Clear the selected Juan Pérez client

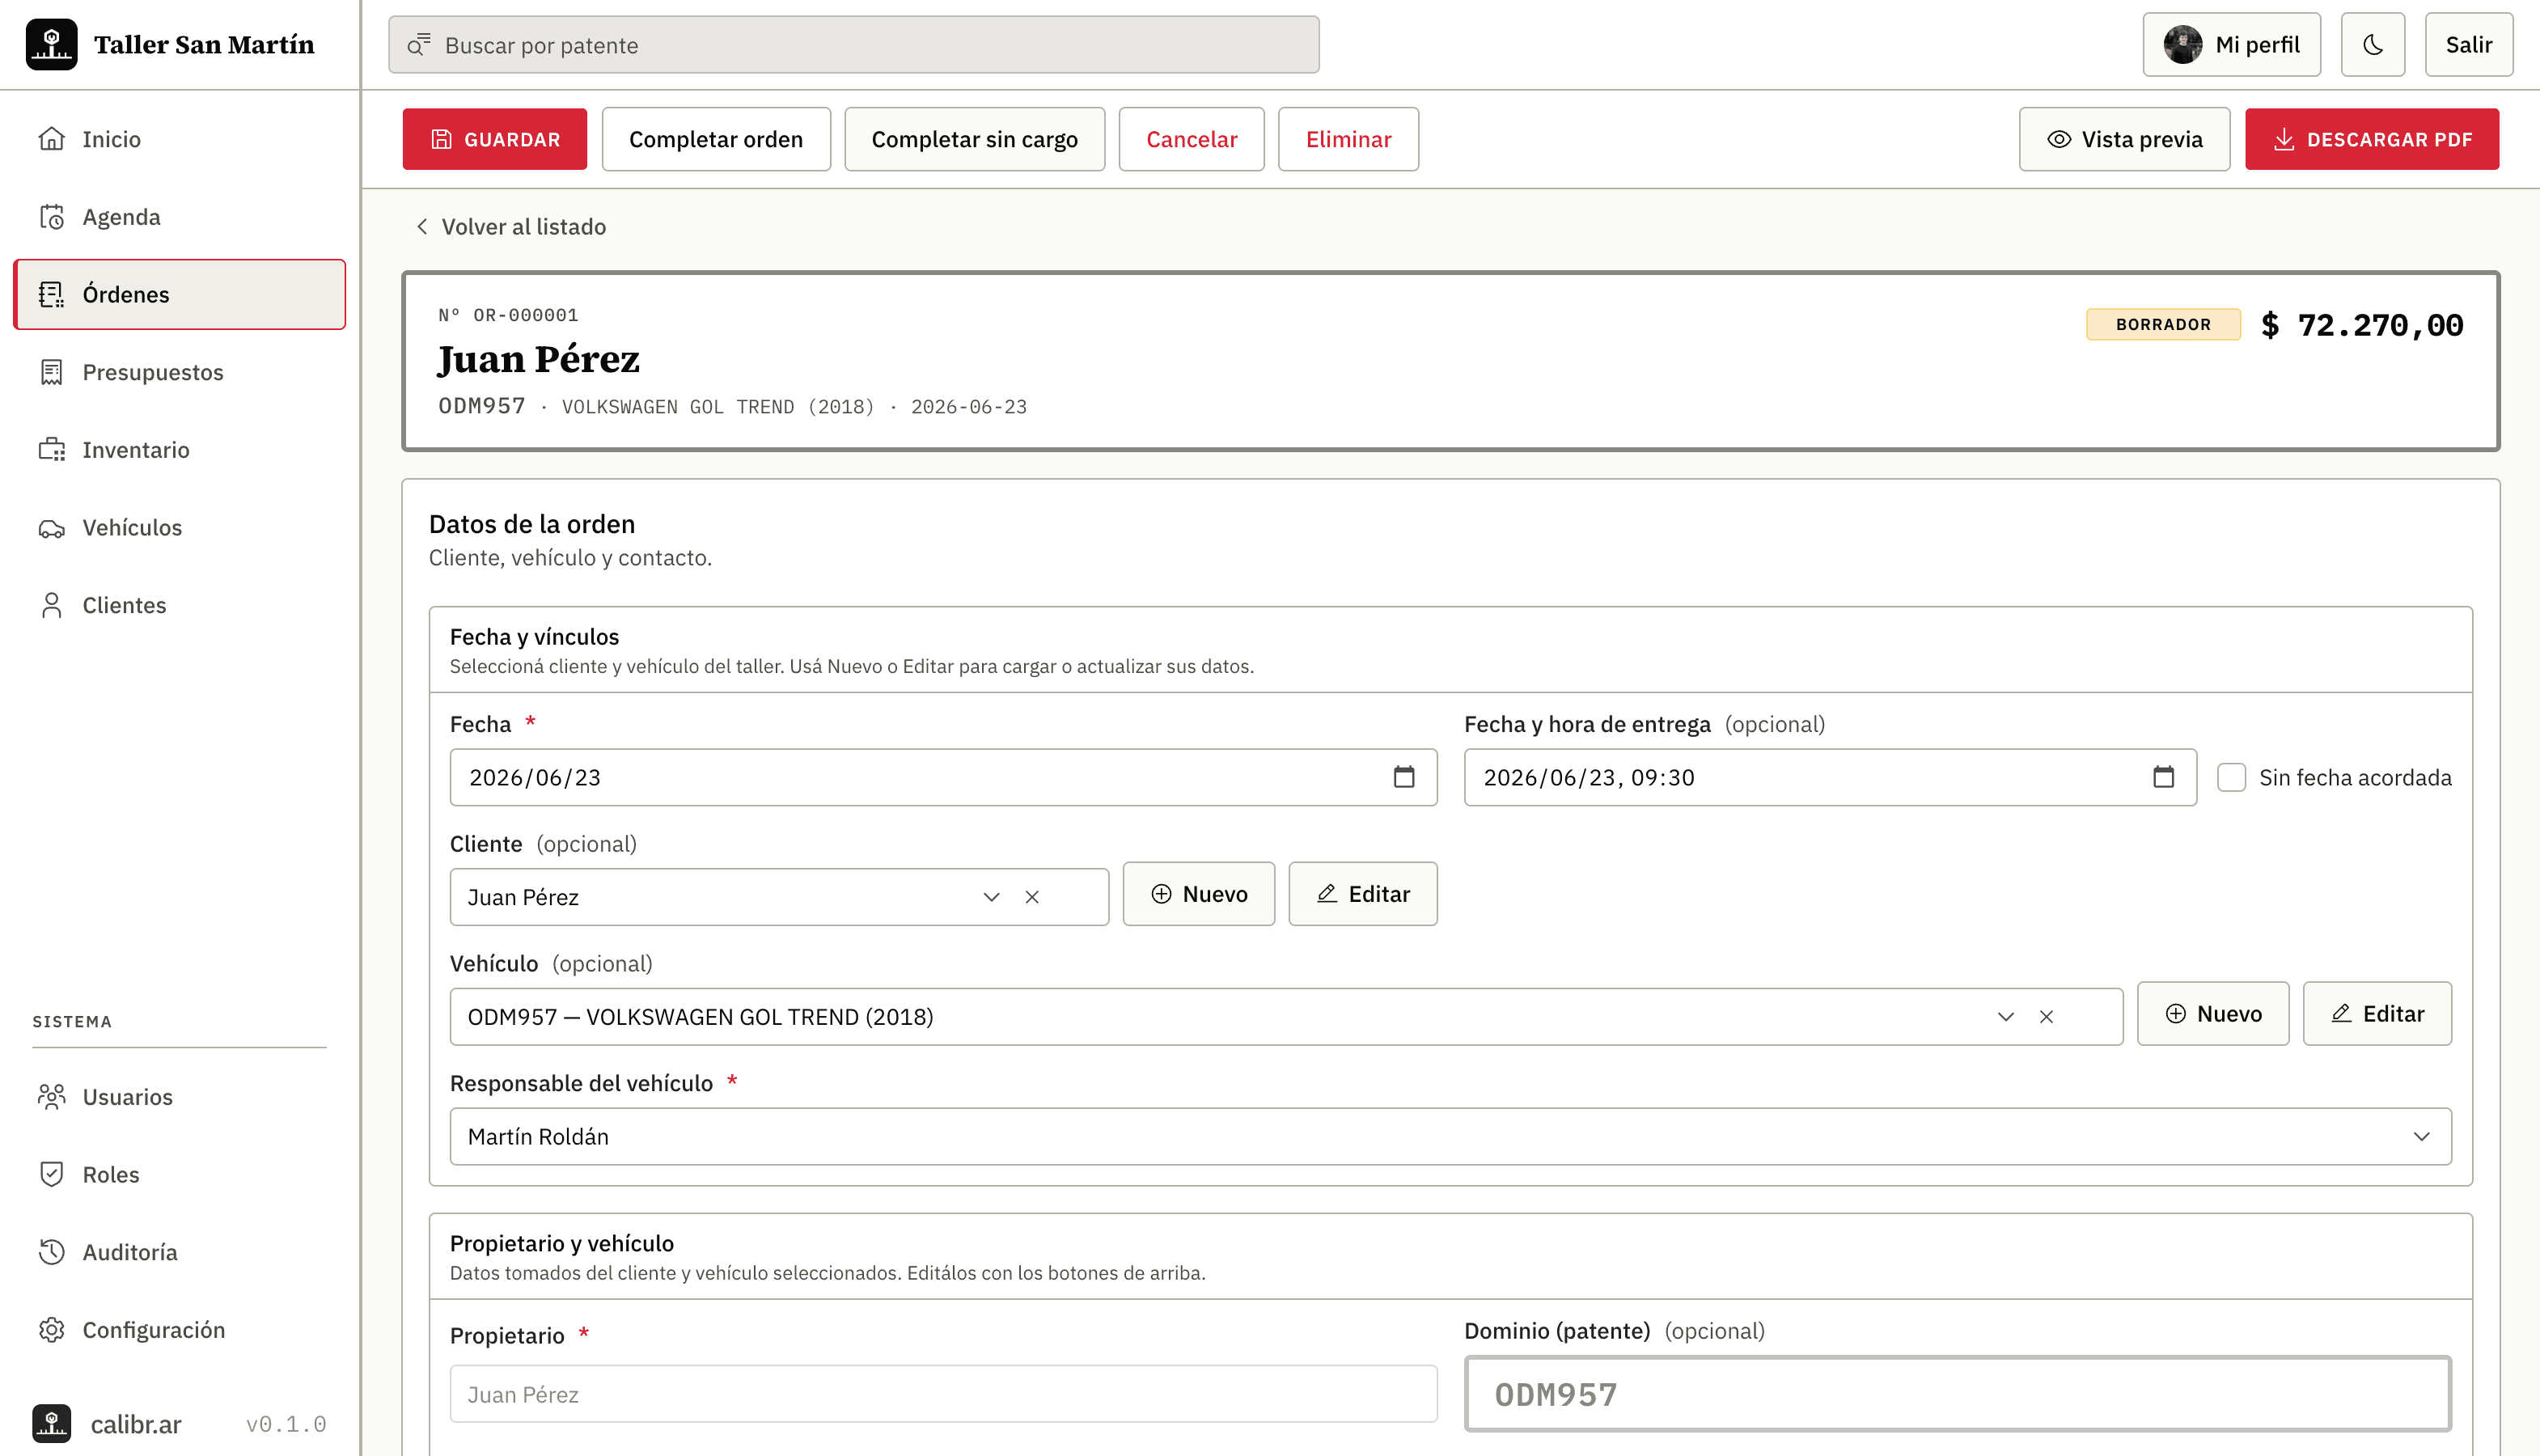(x=1032, y=897)
